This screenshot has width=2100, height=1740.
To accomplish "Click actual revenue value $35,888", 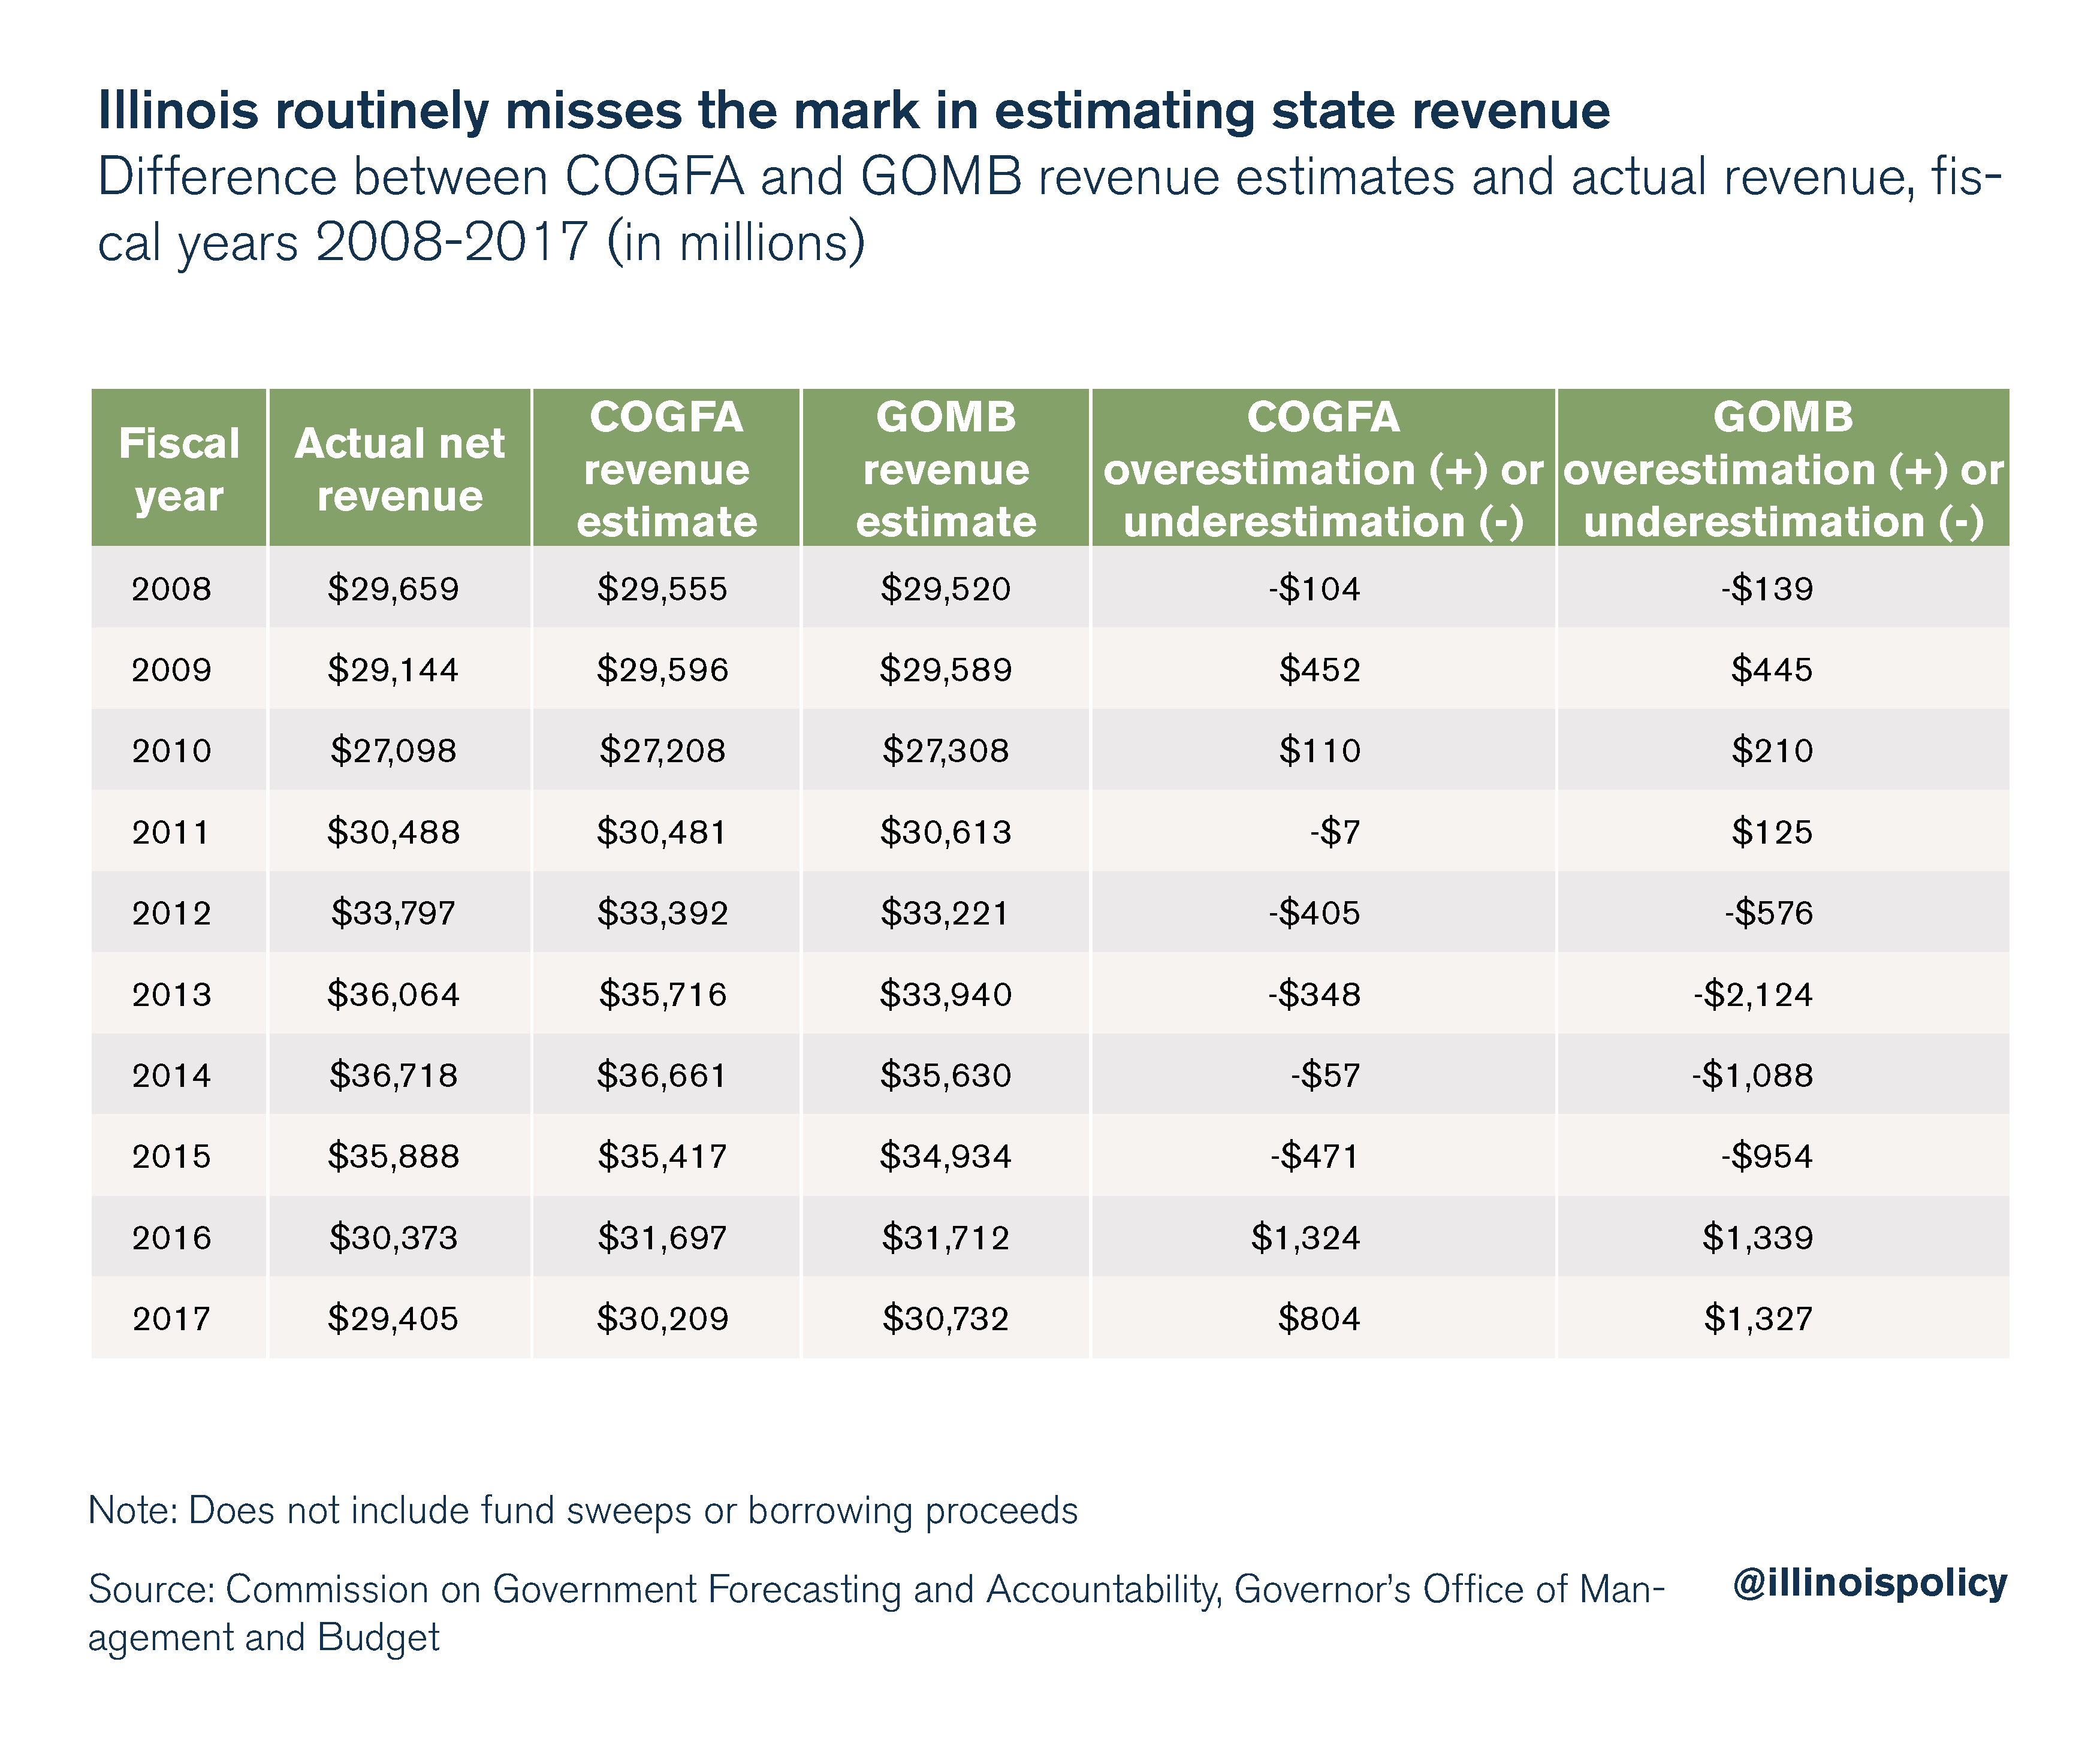I will [x=393, y=1156].
